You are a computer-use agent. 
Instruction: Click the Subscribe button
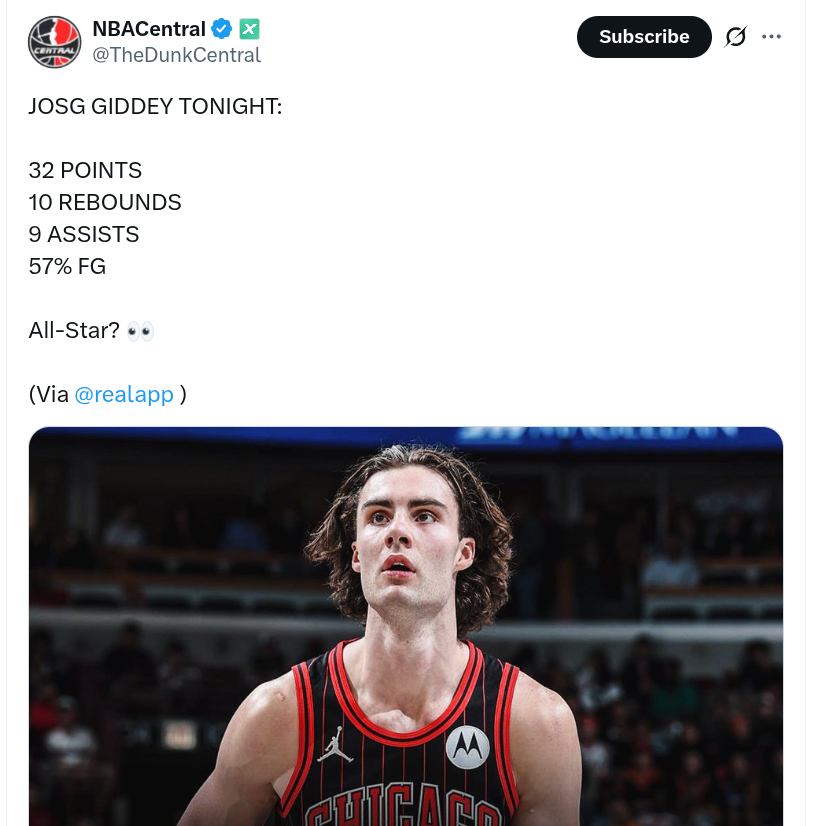[x=644, y=37]
